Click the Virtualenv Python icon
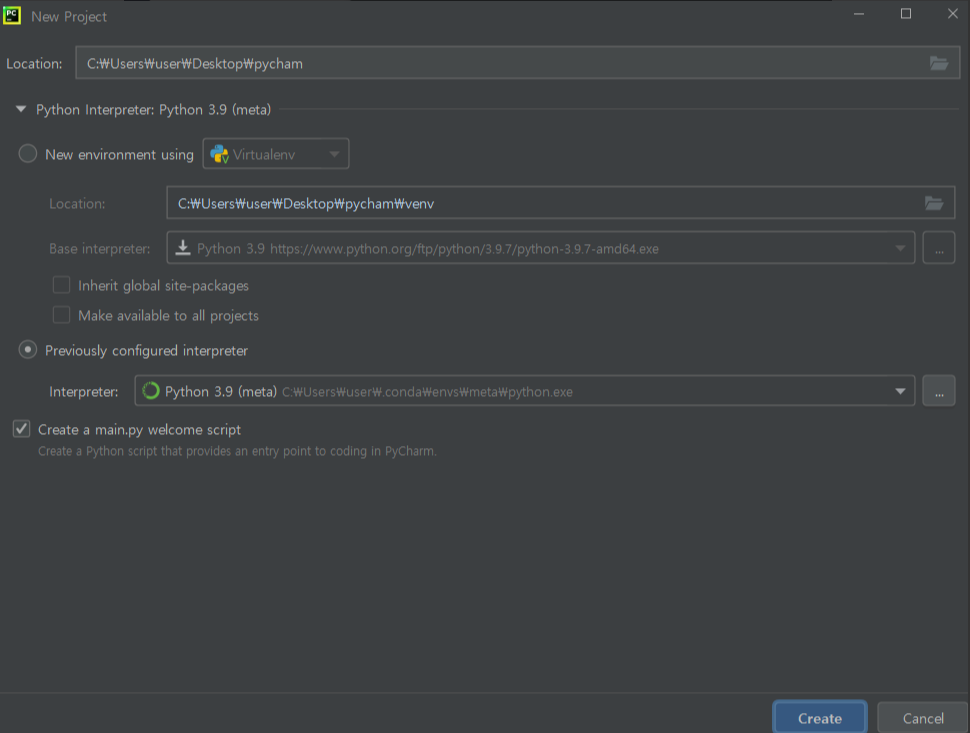Screen dimensions: 970x733 pos(219,154)
